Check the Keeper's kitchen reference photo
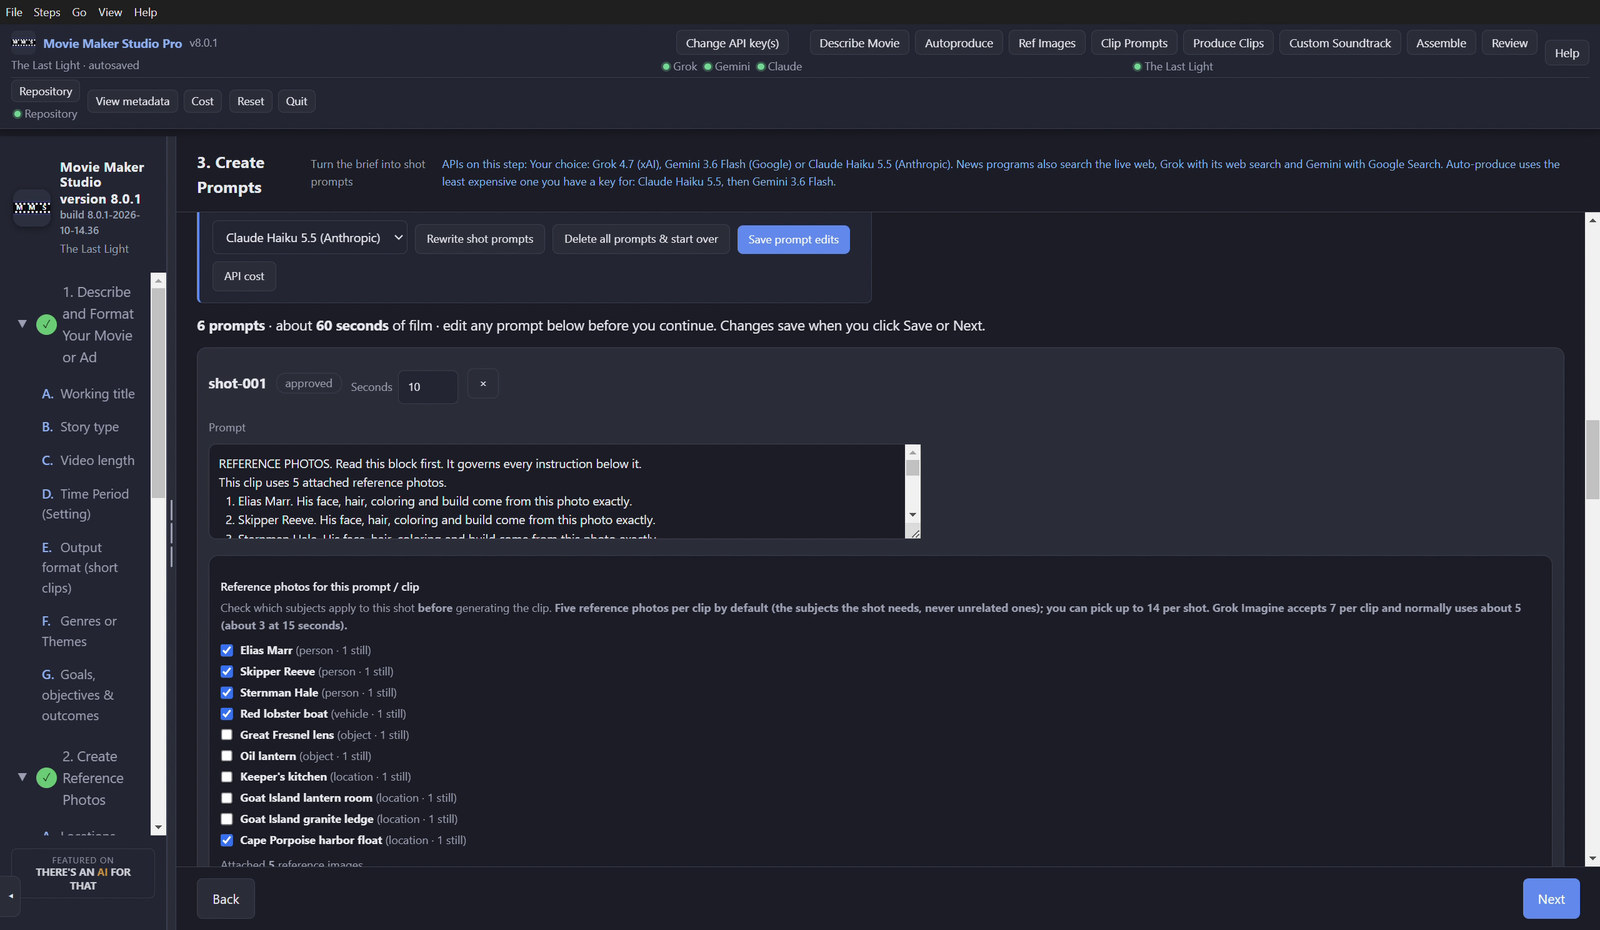 [x=227, y=777]
